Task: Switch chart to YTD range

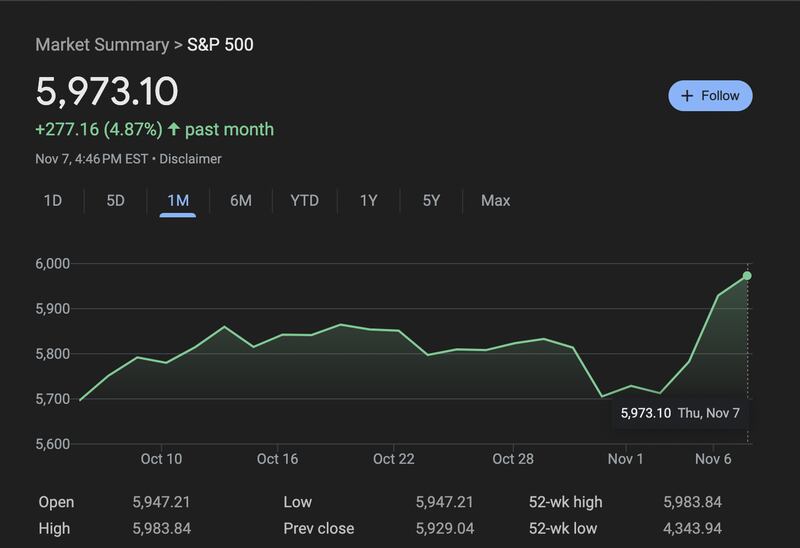Action: (304, 200)
